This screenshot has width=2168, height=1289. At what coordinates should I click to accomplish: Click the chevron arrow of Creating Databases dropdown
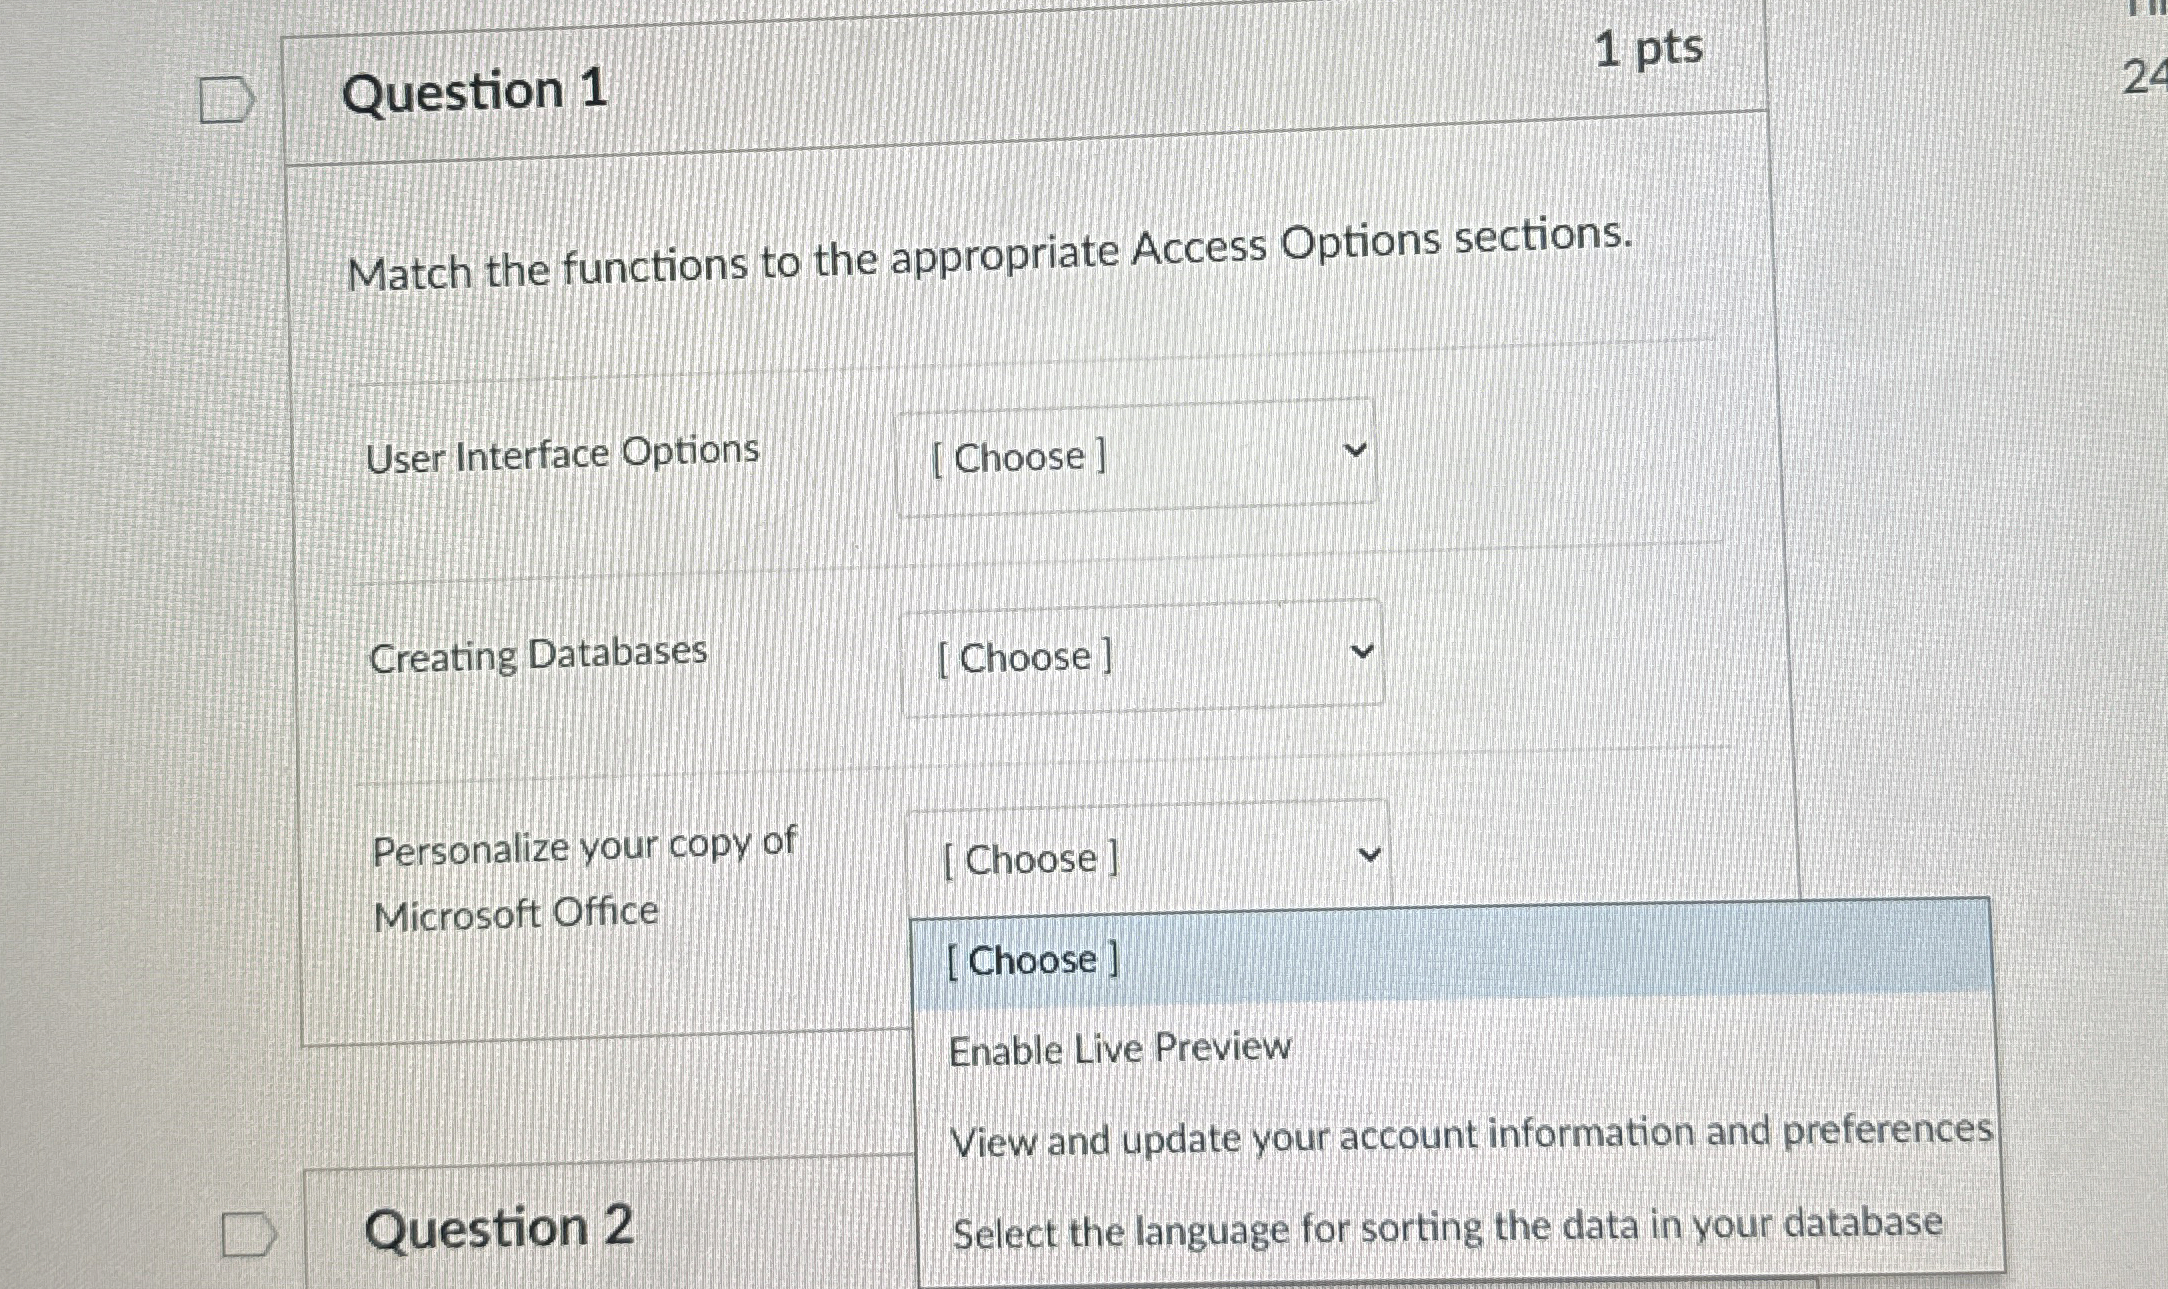tap(1361, 652)
